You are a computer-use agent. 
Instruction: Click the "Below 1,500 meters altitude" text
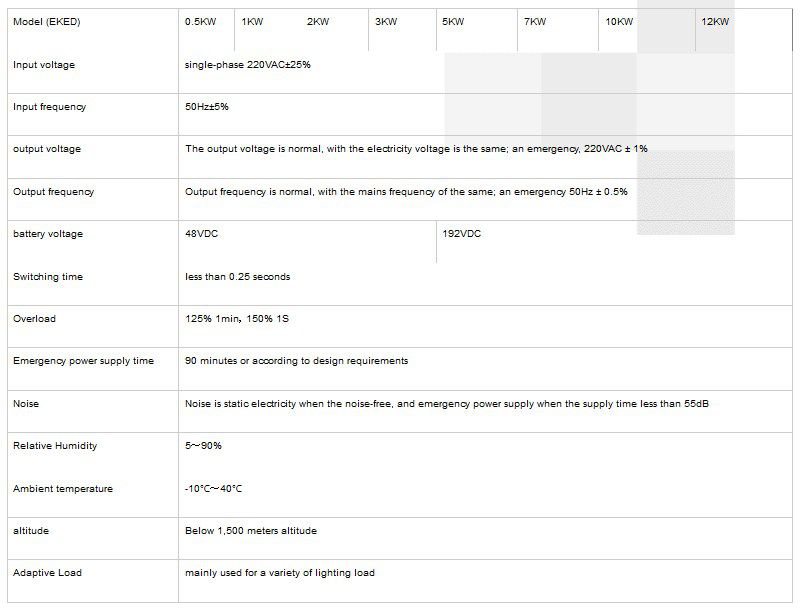251,531
